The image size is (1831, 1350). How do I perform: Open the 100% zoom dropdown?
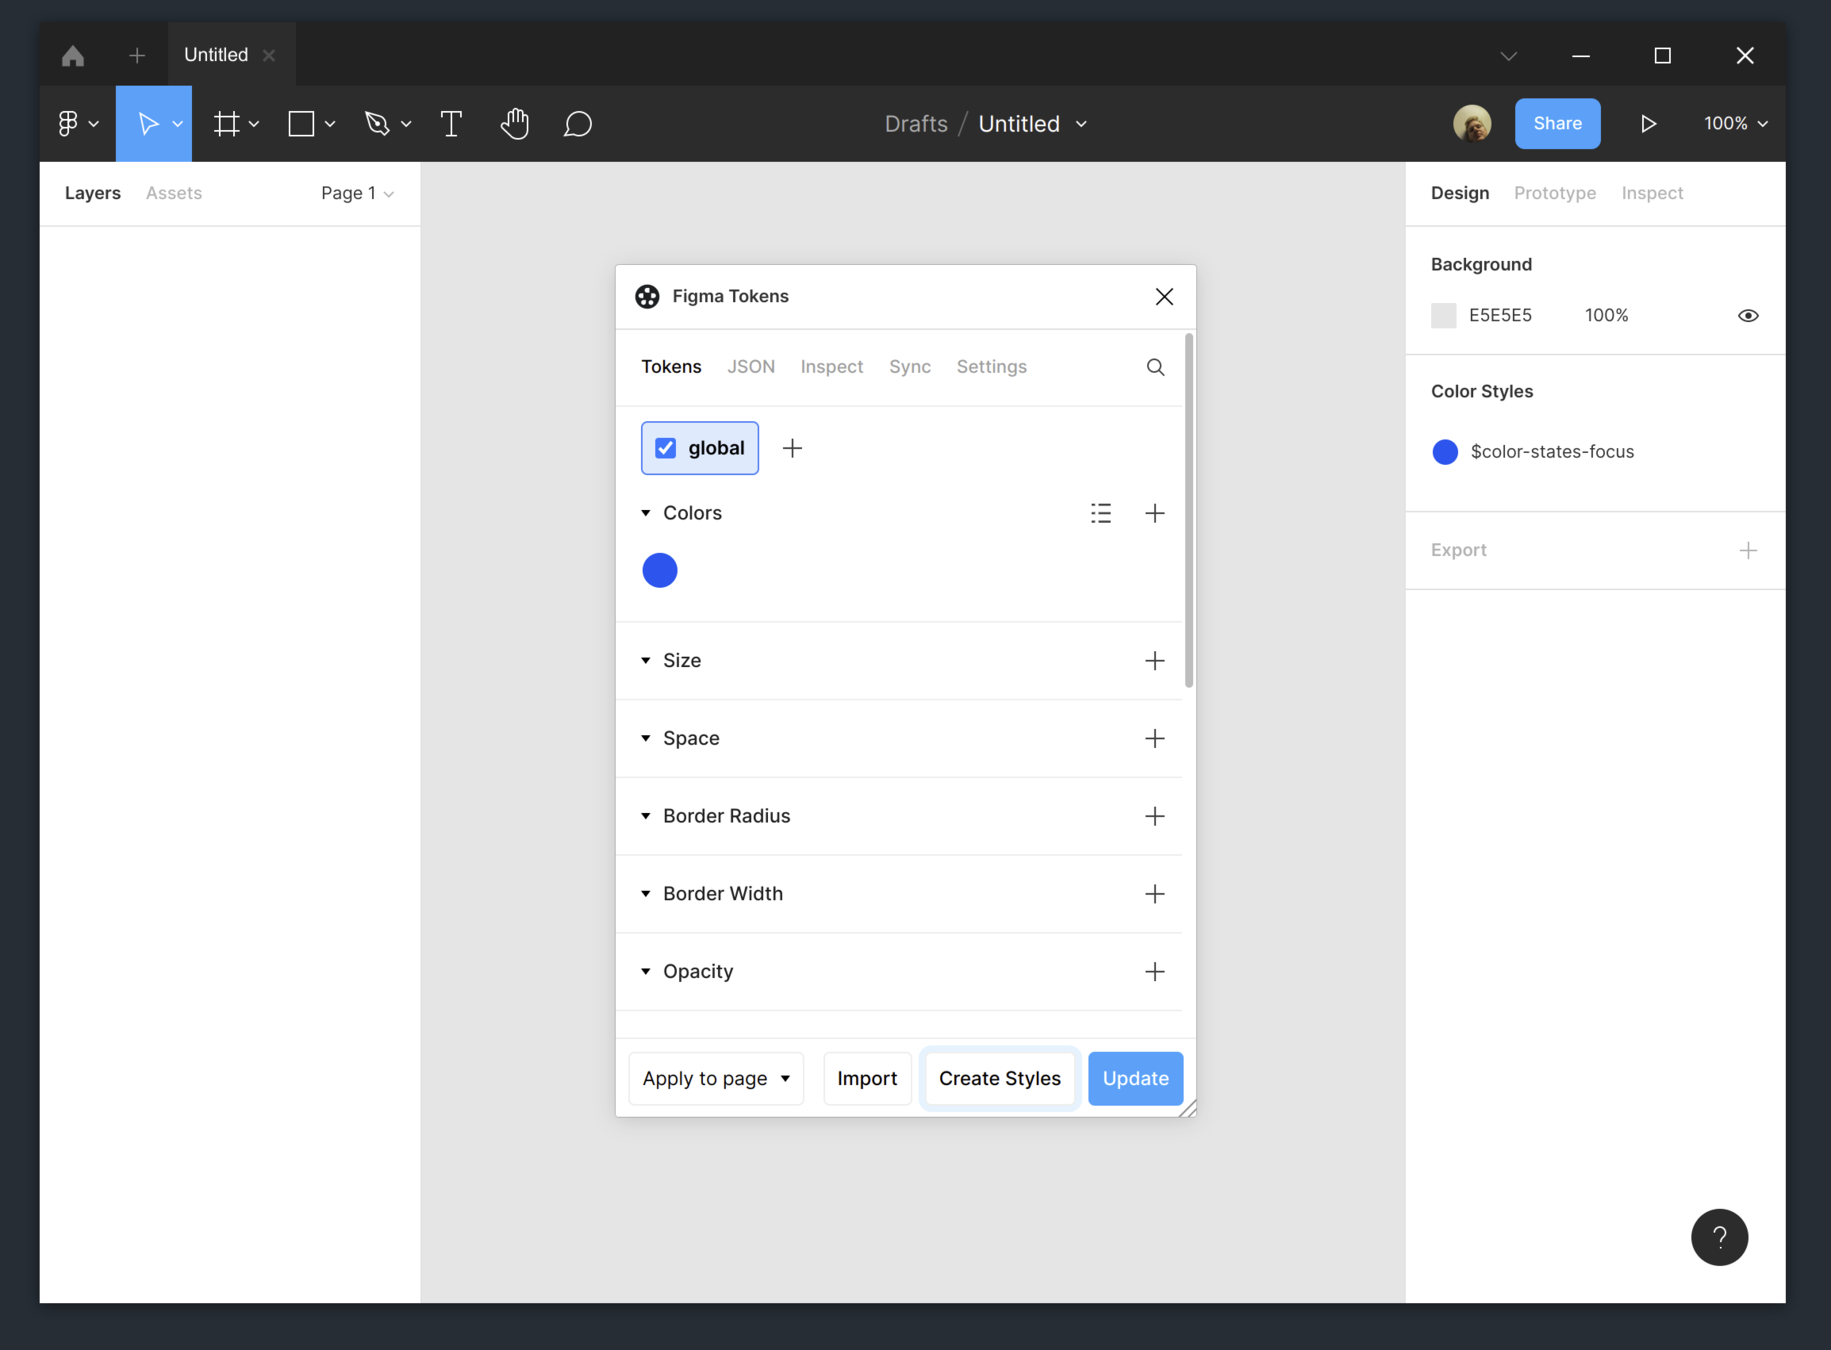click(1736, 123)
